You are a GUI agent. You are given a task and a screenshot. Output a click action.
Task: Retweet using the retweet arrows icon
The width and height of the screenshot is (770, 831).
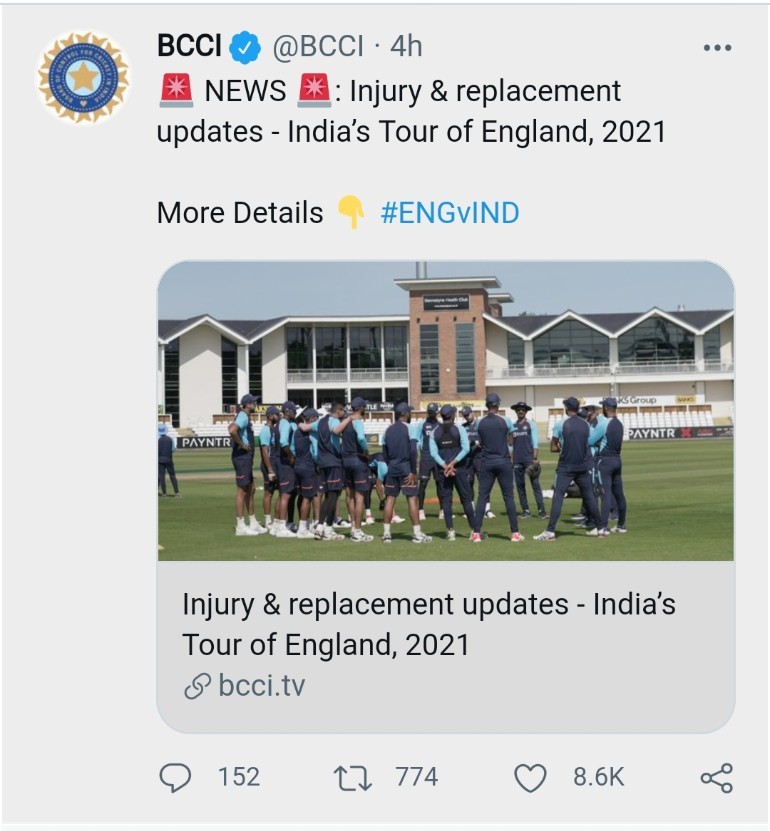(352, 777)
